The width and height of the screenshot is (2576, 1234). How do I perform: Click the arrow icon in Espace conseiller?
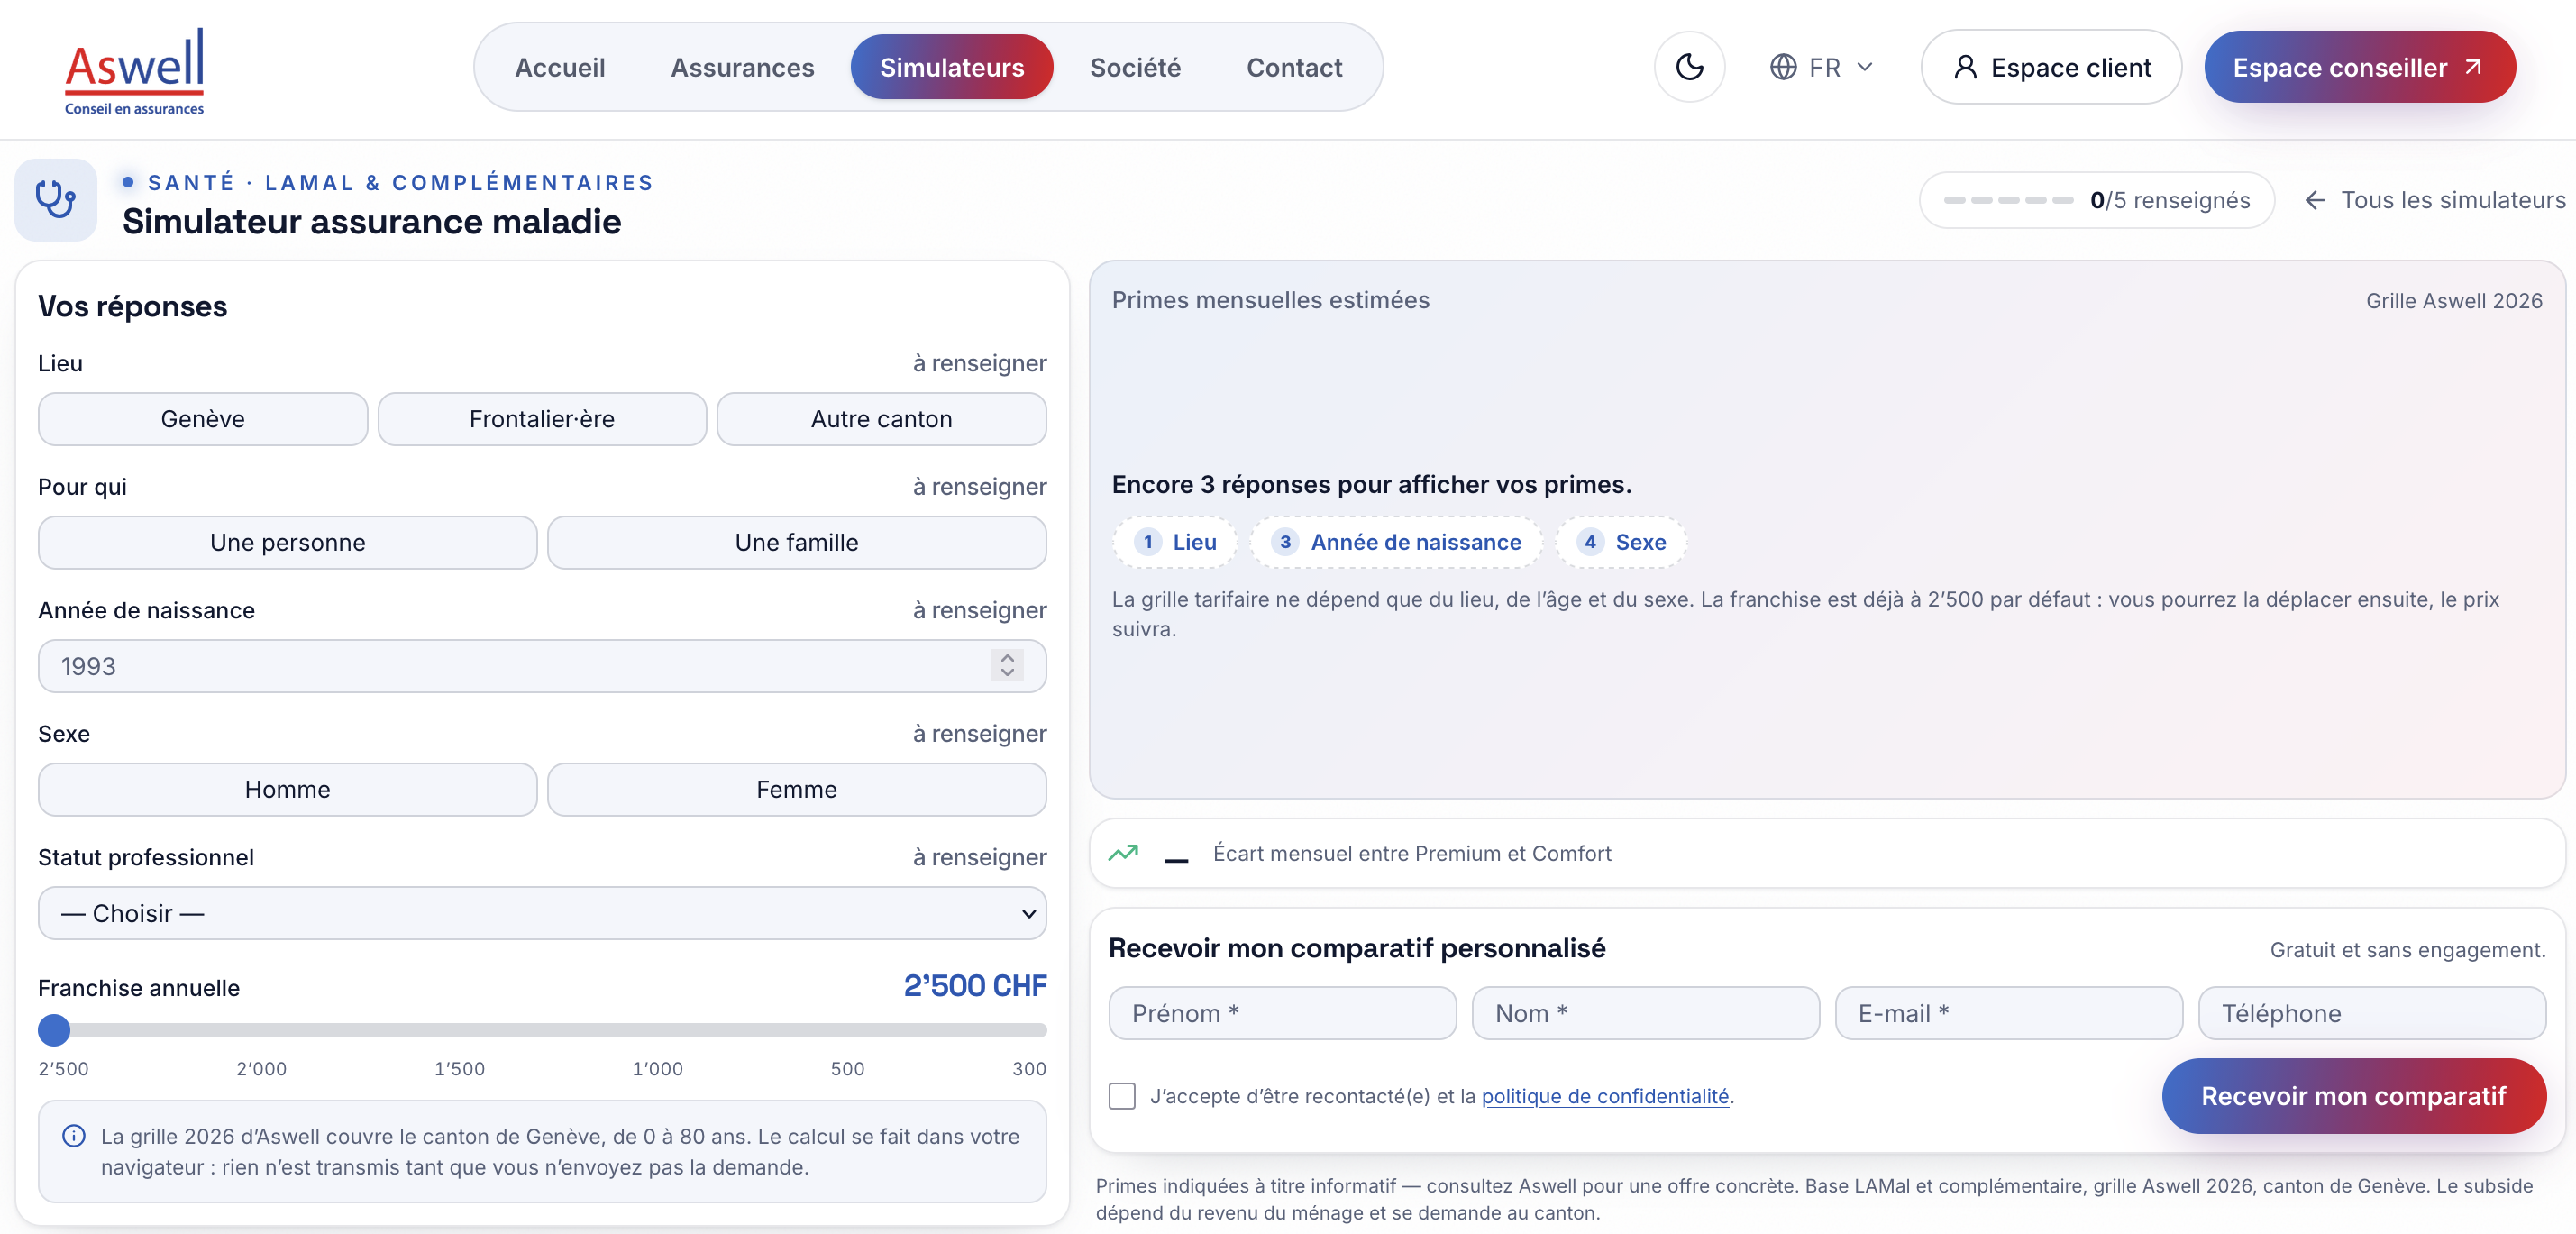[2474, 67]
